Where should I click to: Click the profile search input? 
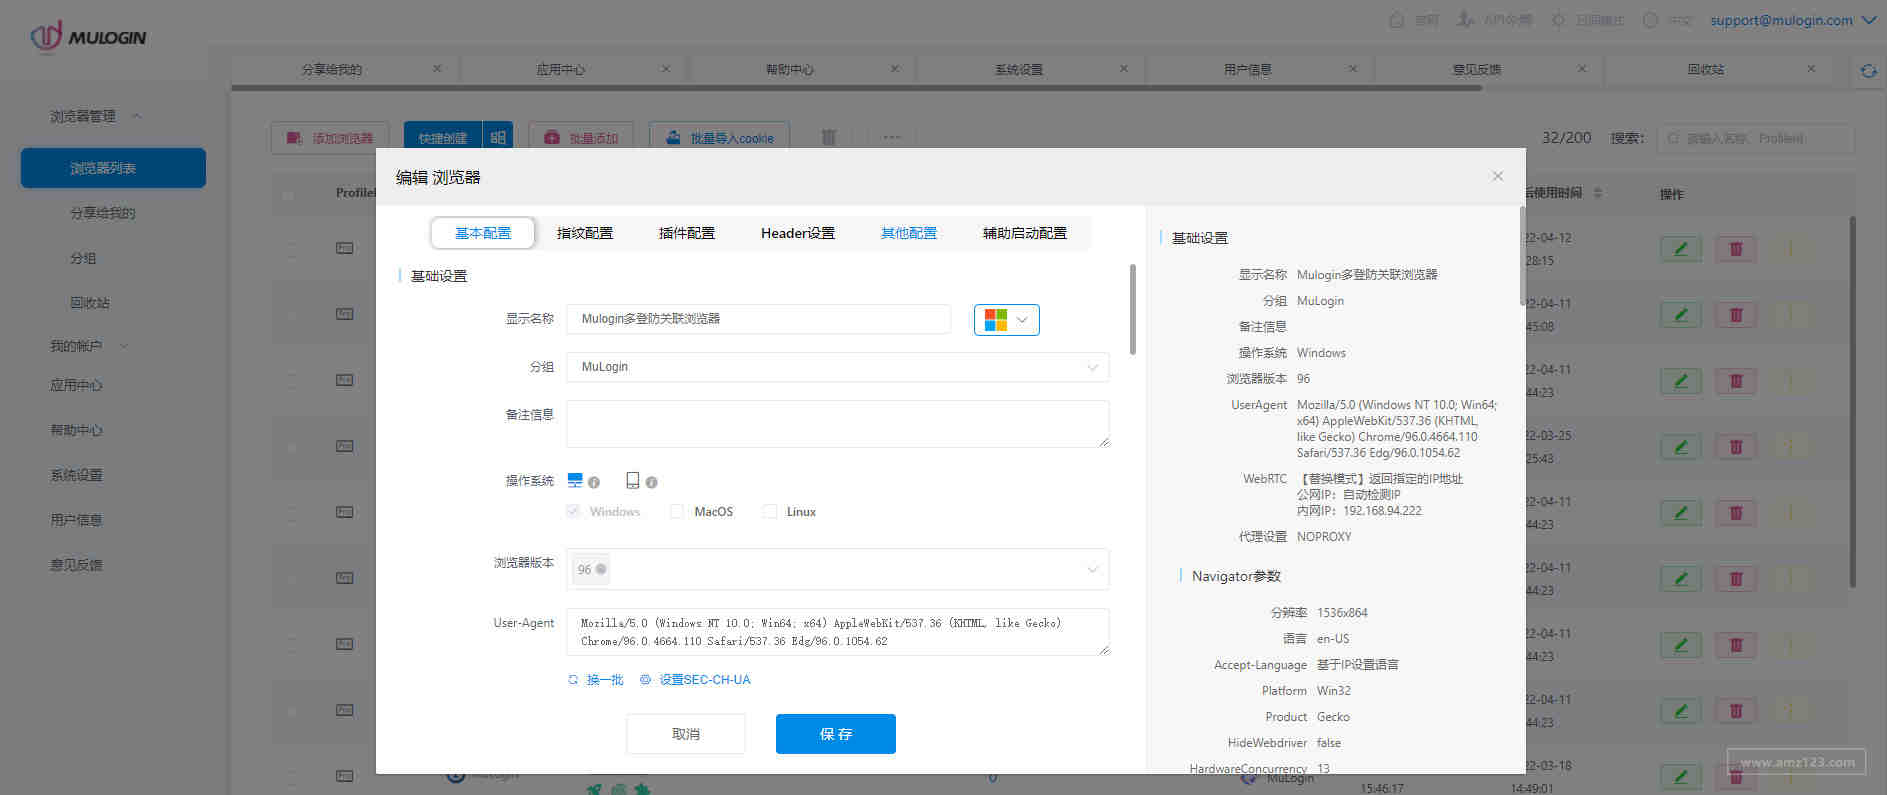pyautogui.click(x=1756, y=138)
